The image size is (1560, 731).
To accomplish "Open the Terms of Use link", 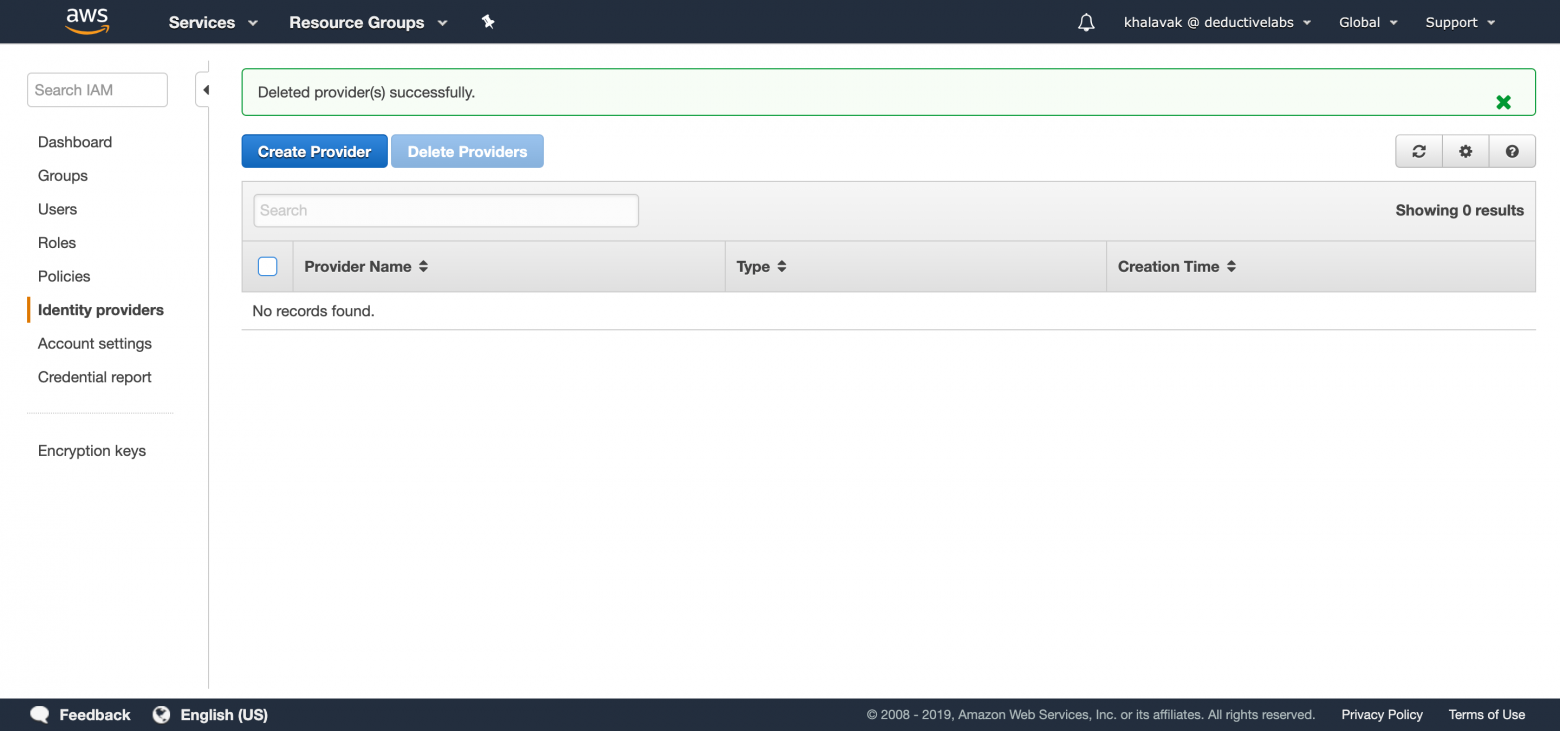I will click(x=1487, y=714).
